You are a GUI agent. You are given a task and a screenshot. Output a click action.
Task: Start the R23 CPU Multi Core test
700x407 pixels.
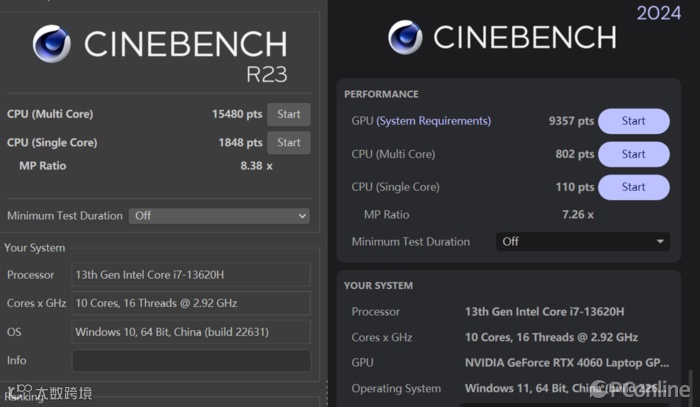click(289, 114)
